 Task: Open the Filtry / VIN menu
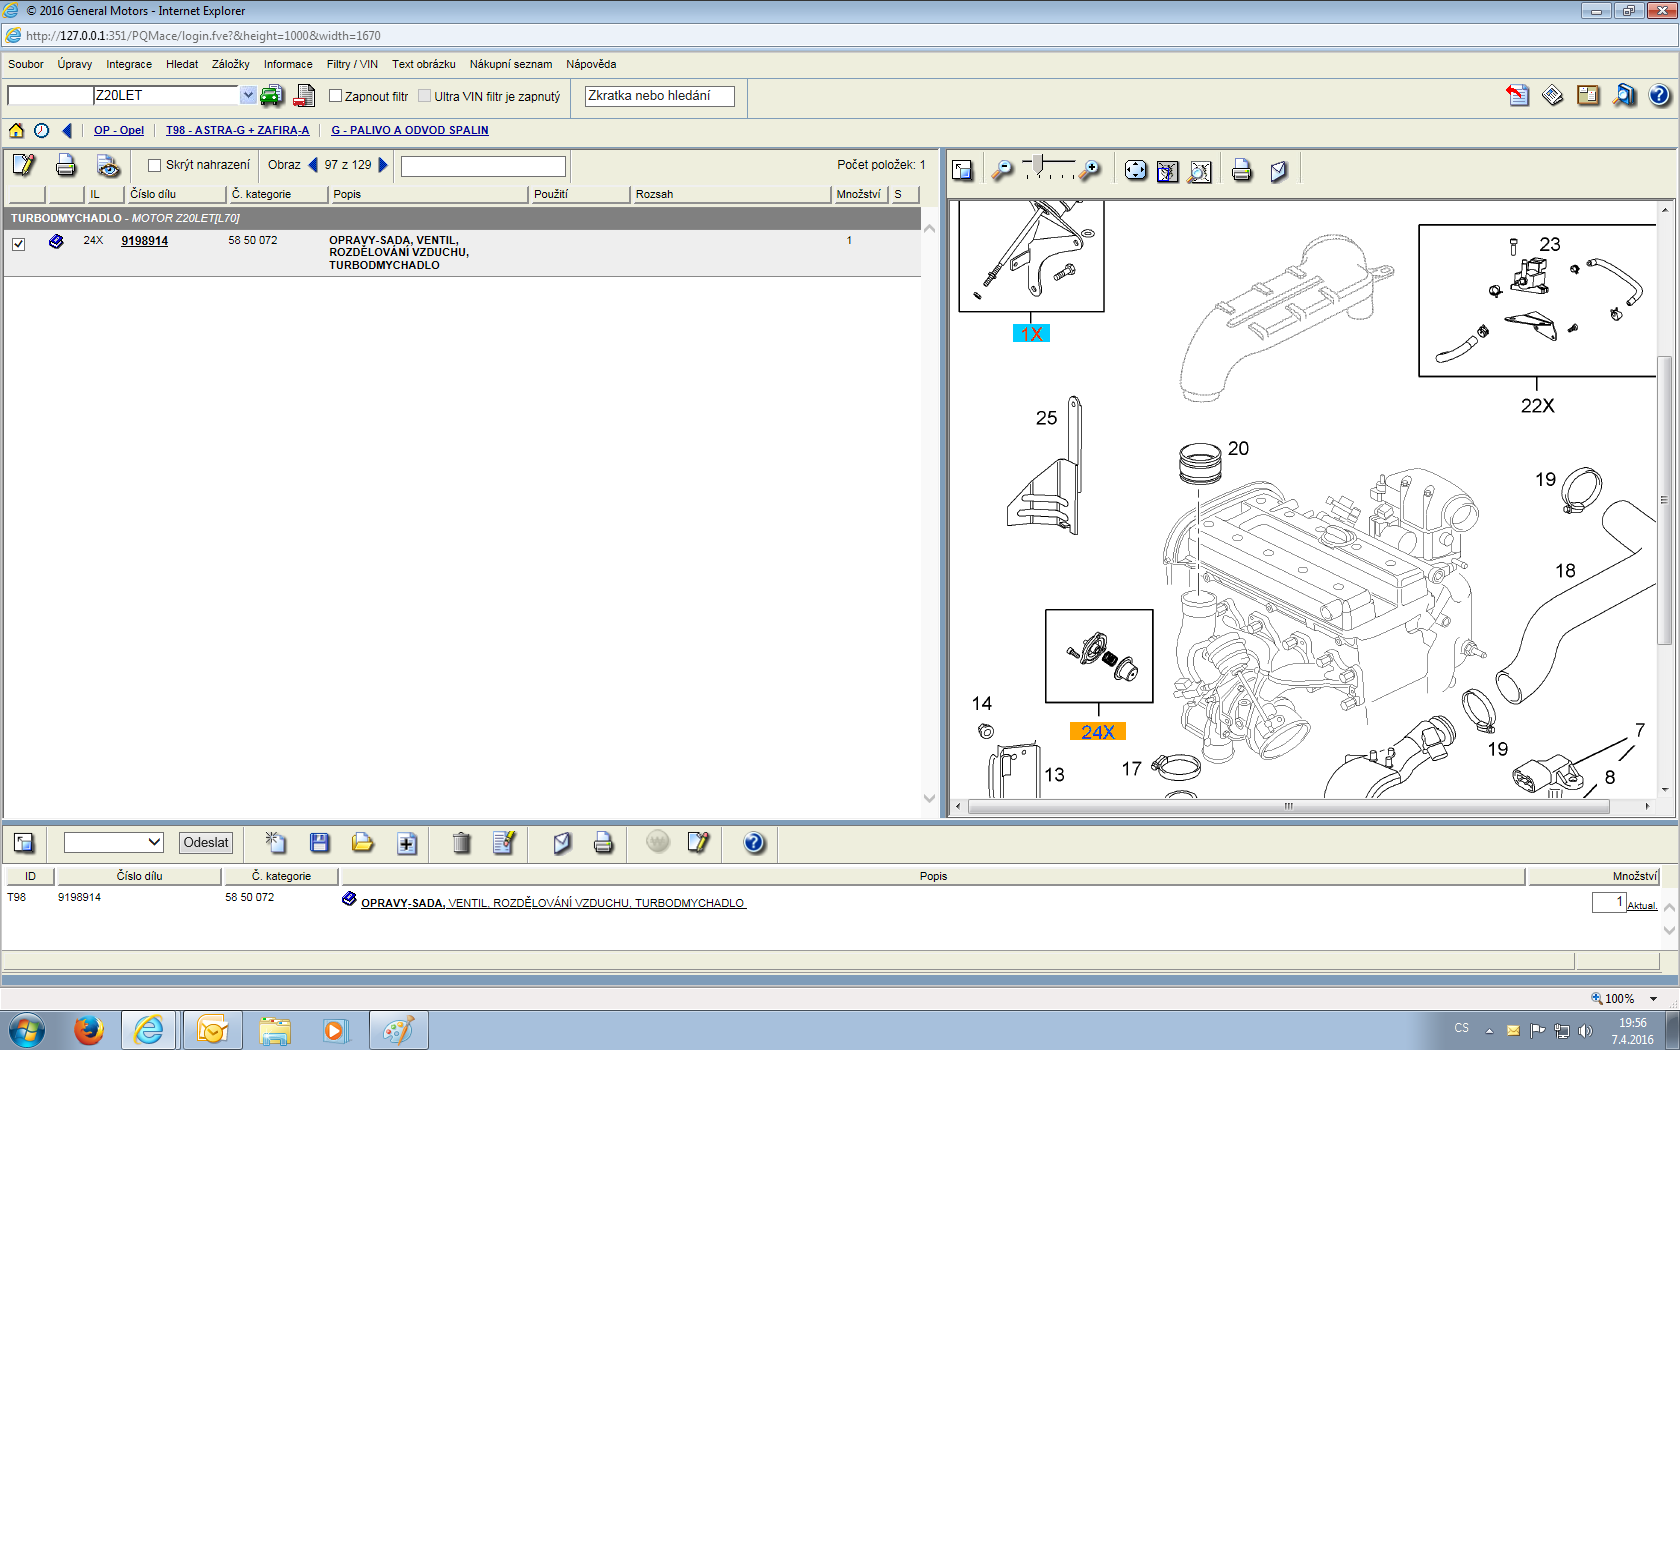pos(352,64)
